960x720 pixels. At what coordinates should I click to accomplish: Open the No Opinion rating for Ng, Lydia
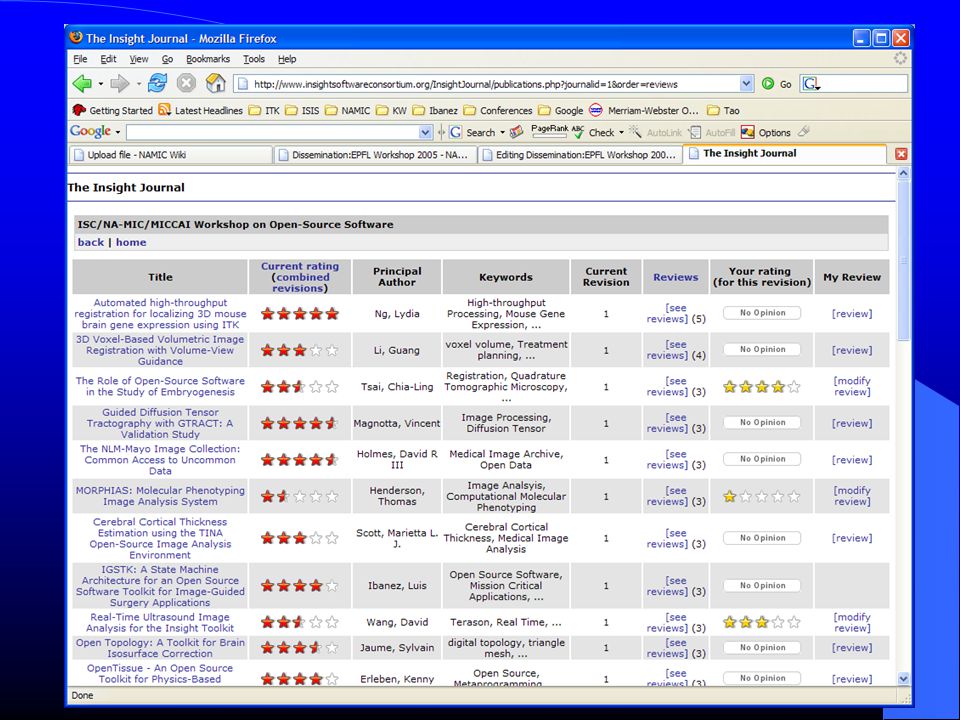click(x=762, y=313)
